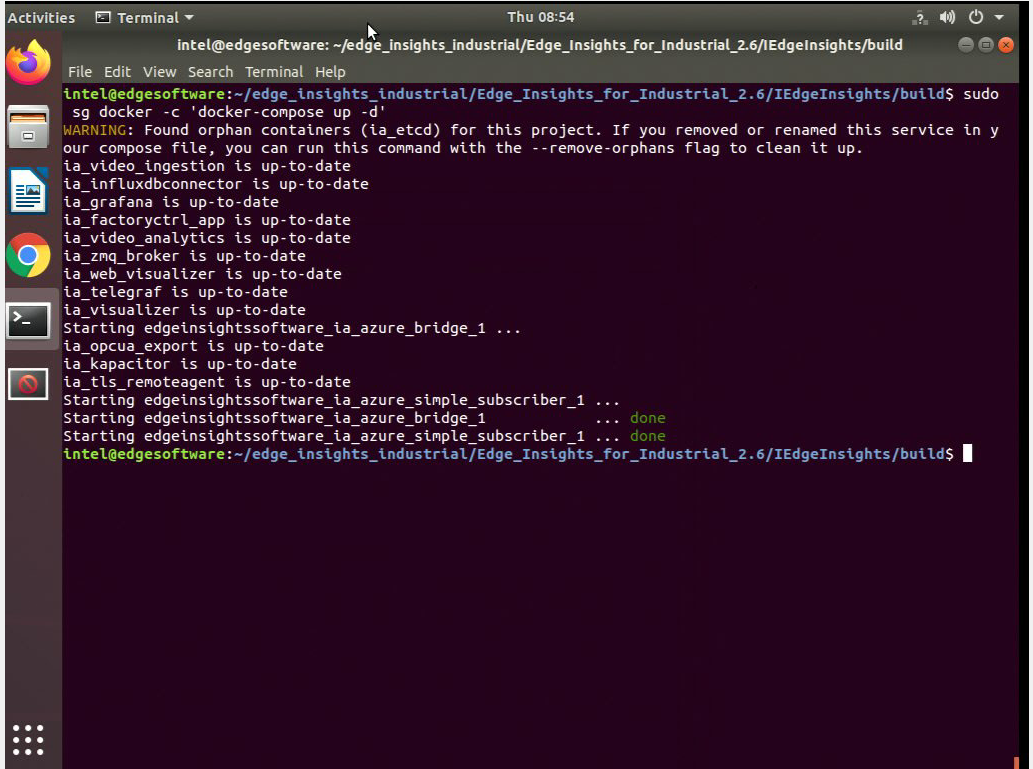Click 'ia_kapacitor is up-to-date' line
The height and width of the screenshot is (769, 1033).
pos(180,364)
